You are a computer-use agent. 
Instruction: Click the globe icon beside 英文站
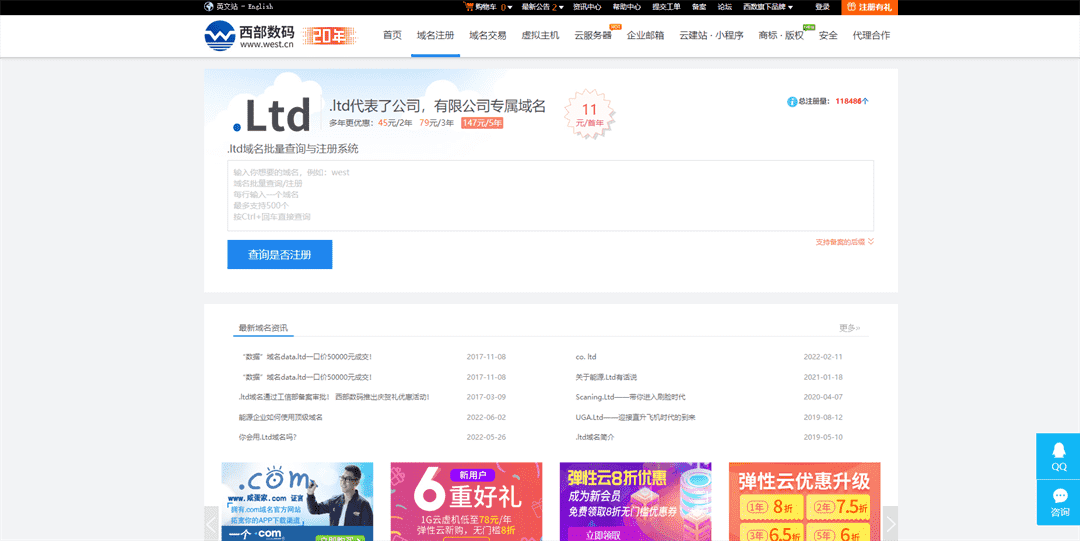click(x=209, y=7)
